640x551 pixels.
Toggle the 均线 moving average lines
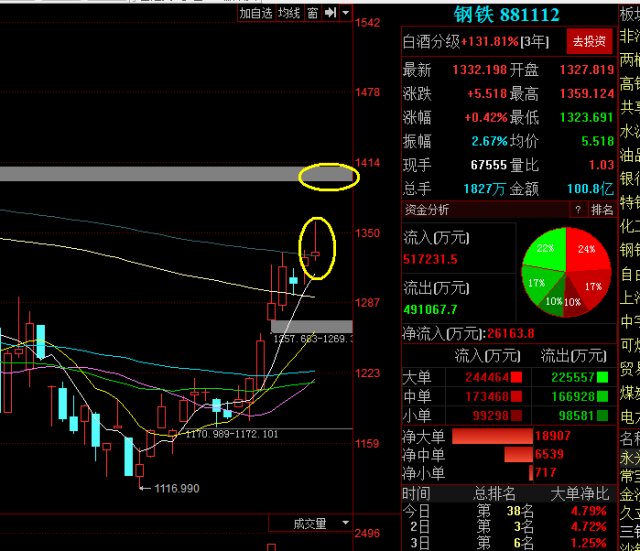[x=289, y=13]
